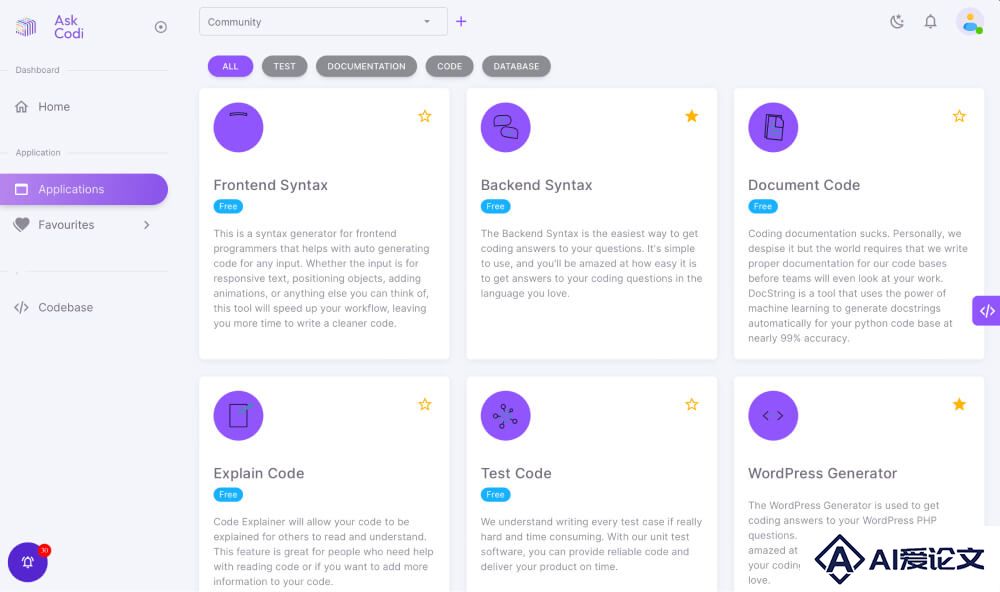Open the Community dropdown

[323, 22]
